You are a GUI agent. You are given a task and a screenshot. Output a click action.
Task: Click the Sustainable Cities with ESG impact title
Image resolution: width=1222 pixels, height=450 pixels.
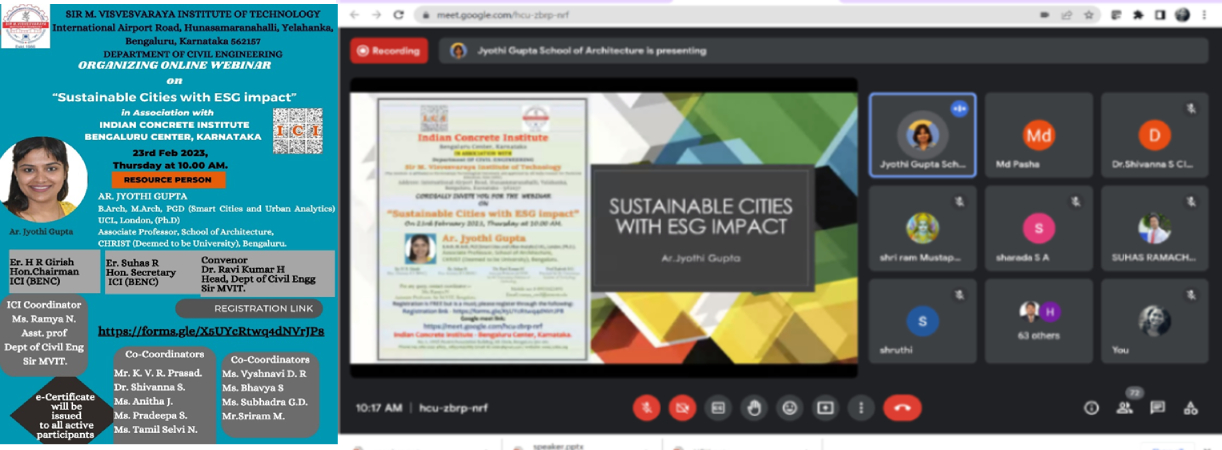pyautogui.click(x=175, y=97)
